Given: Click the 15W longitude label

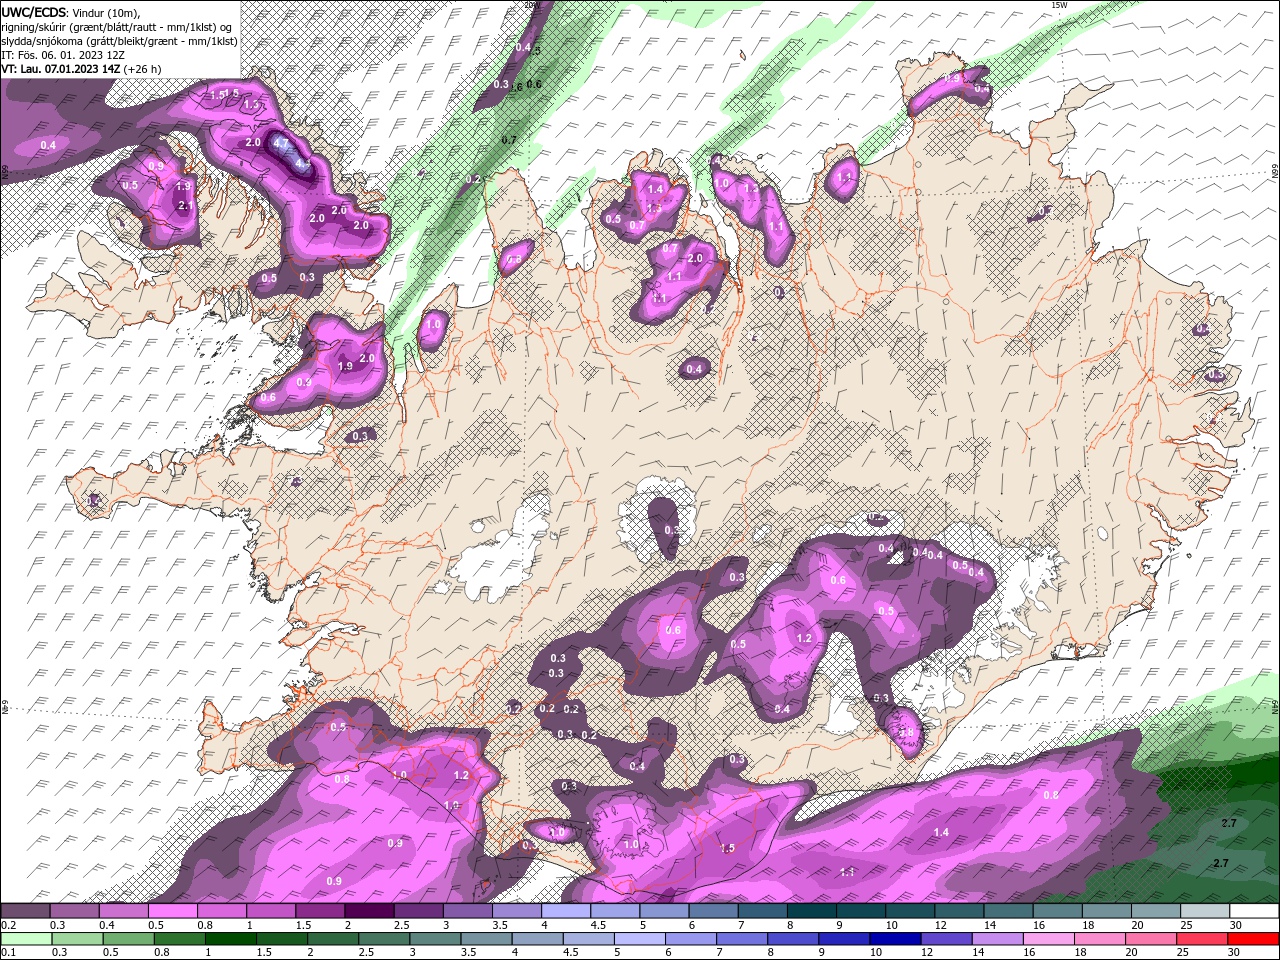Looking at the screenshot, I should point(1060,5).
